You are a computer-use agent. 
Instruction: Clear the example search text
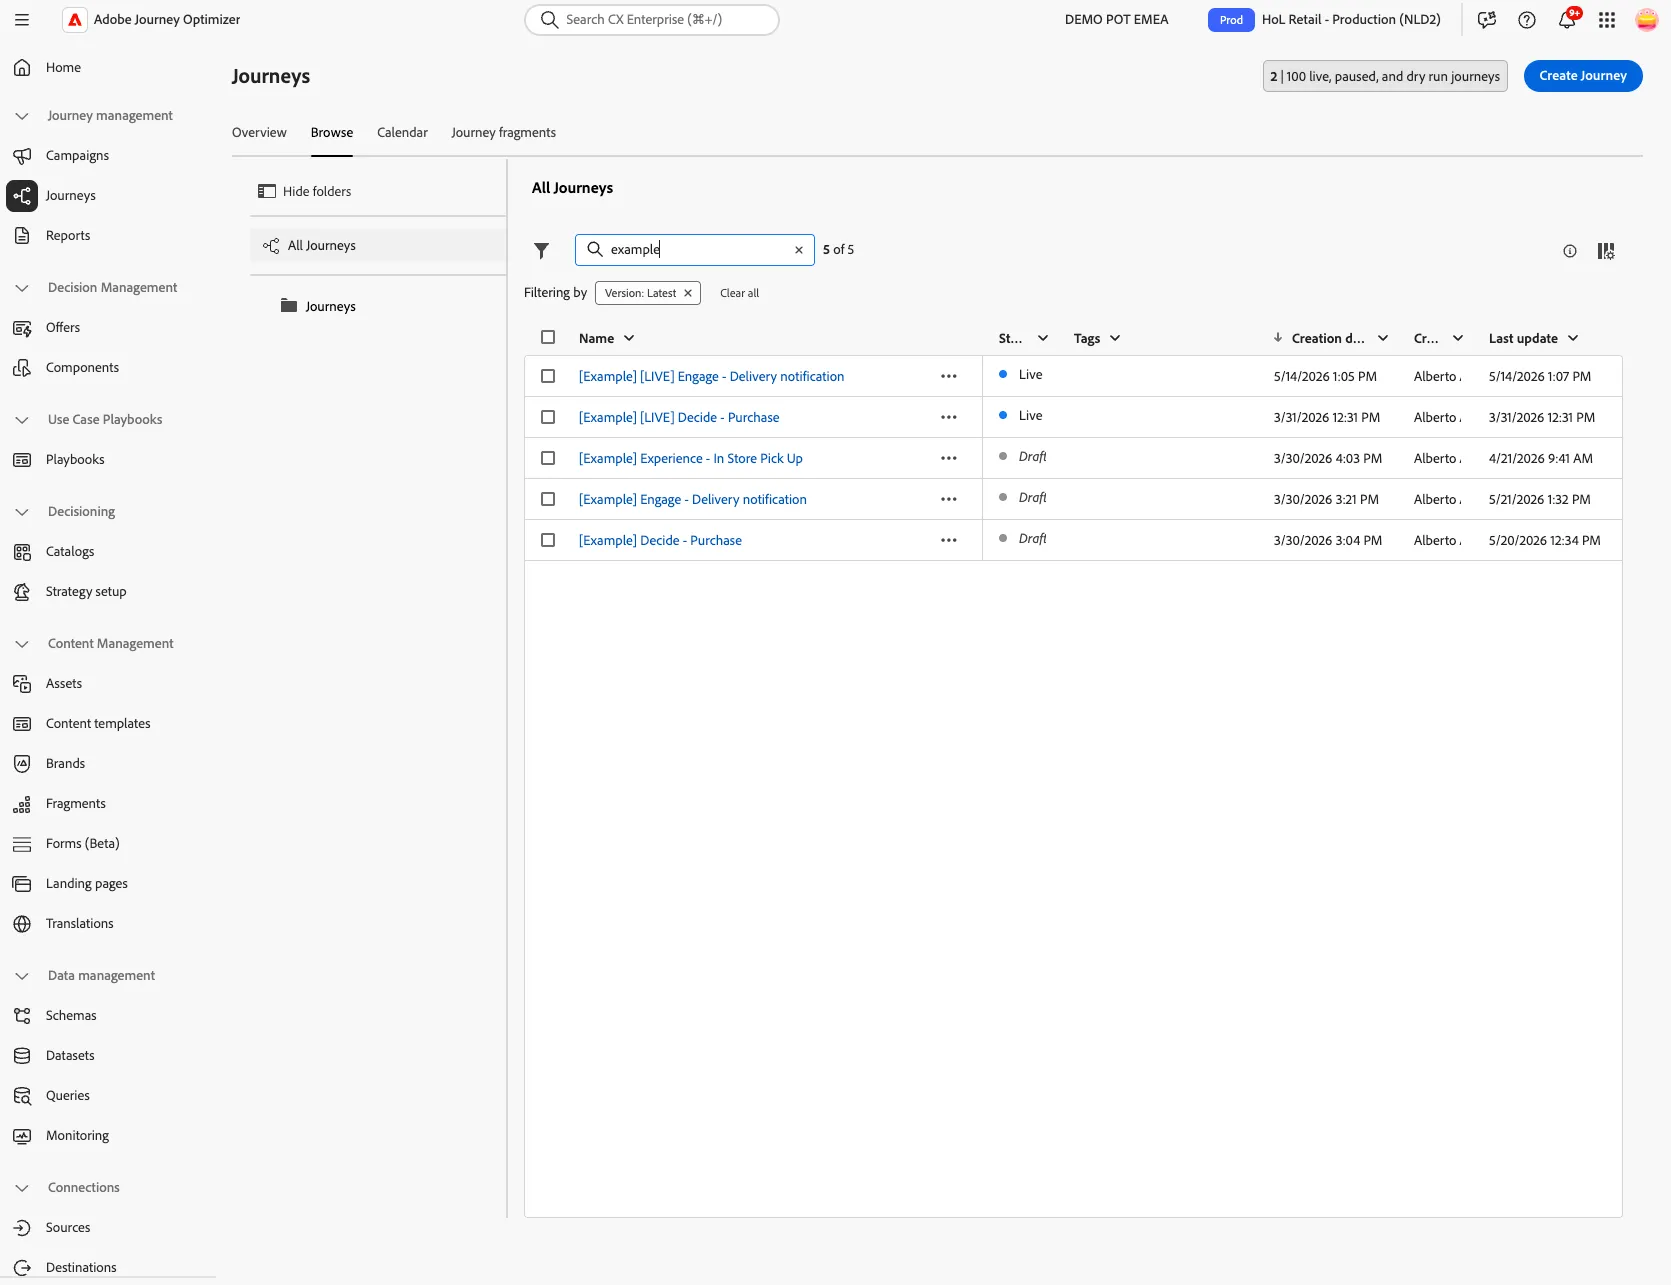(x=799, y=250)
